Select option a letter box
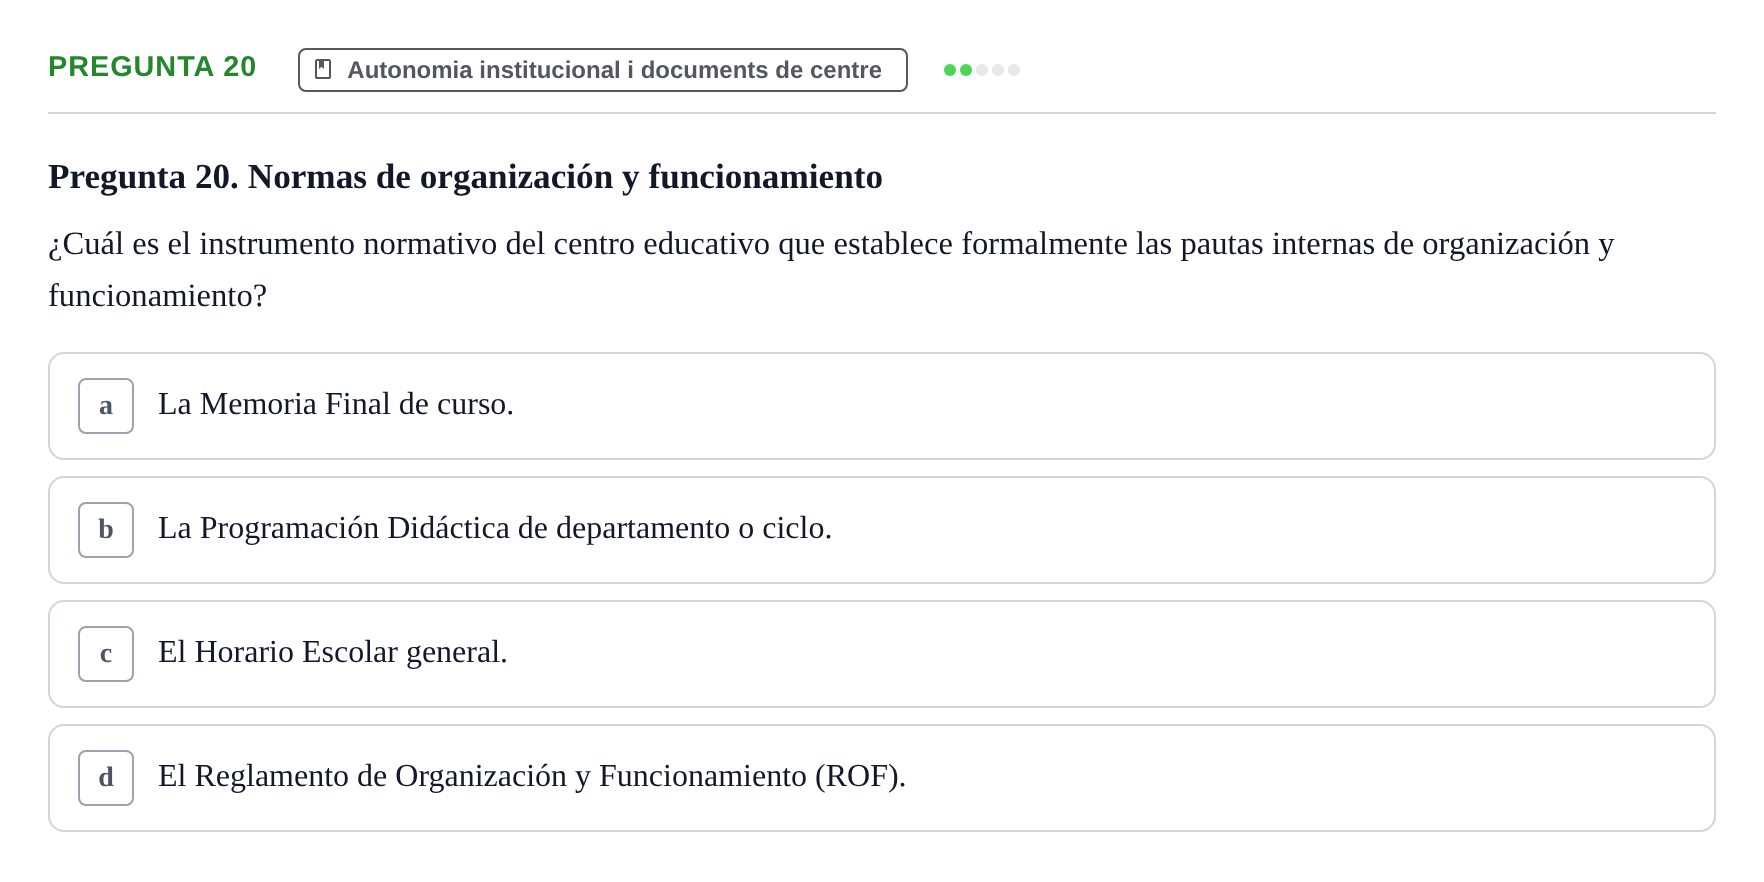The image size is (1764, 882). pos(106,406)
